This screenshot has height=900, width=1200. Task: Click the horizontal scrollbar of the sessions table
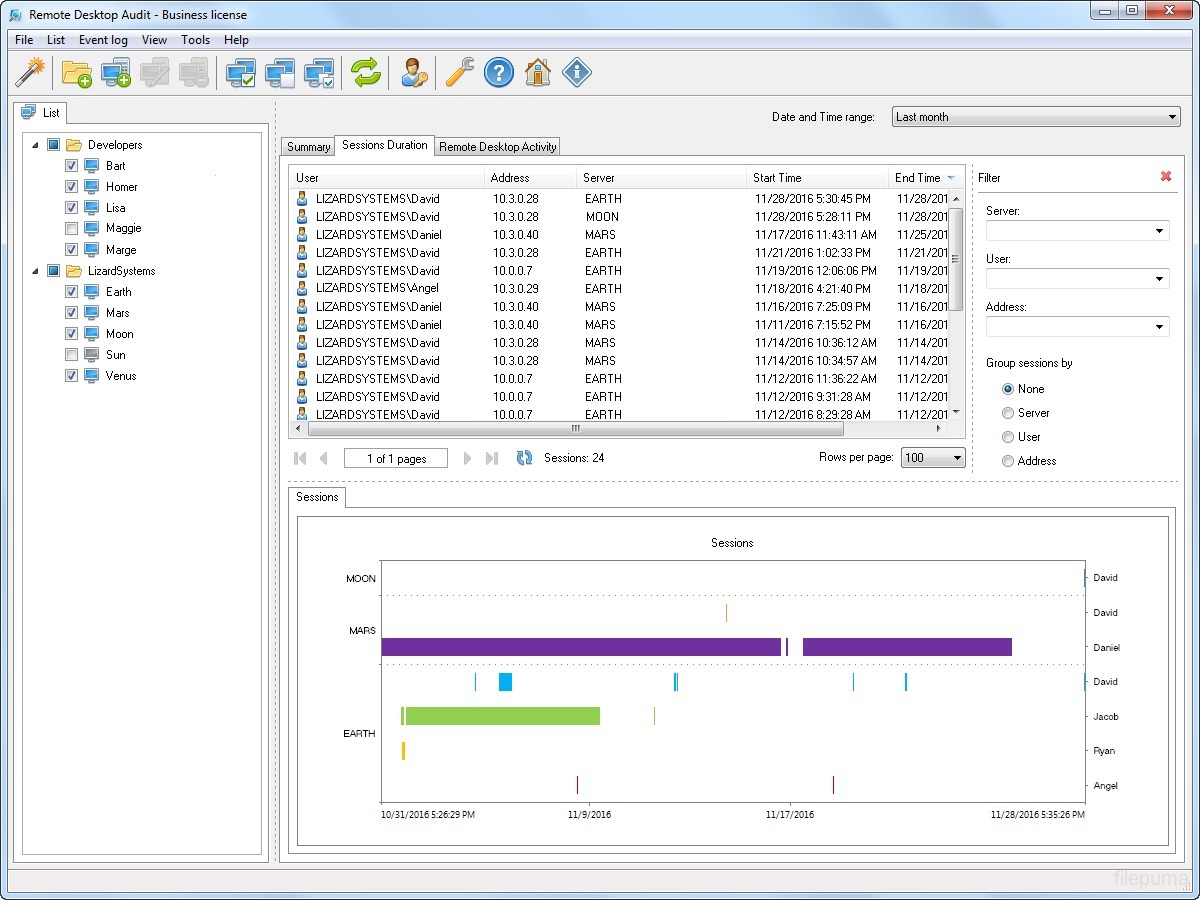pyautogui.click(x=575, y=428)
